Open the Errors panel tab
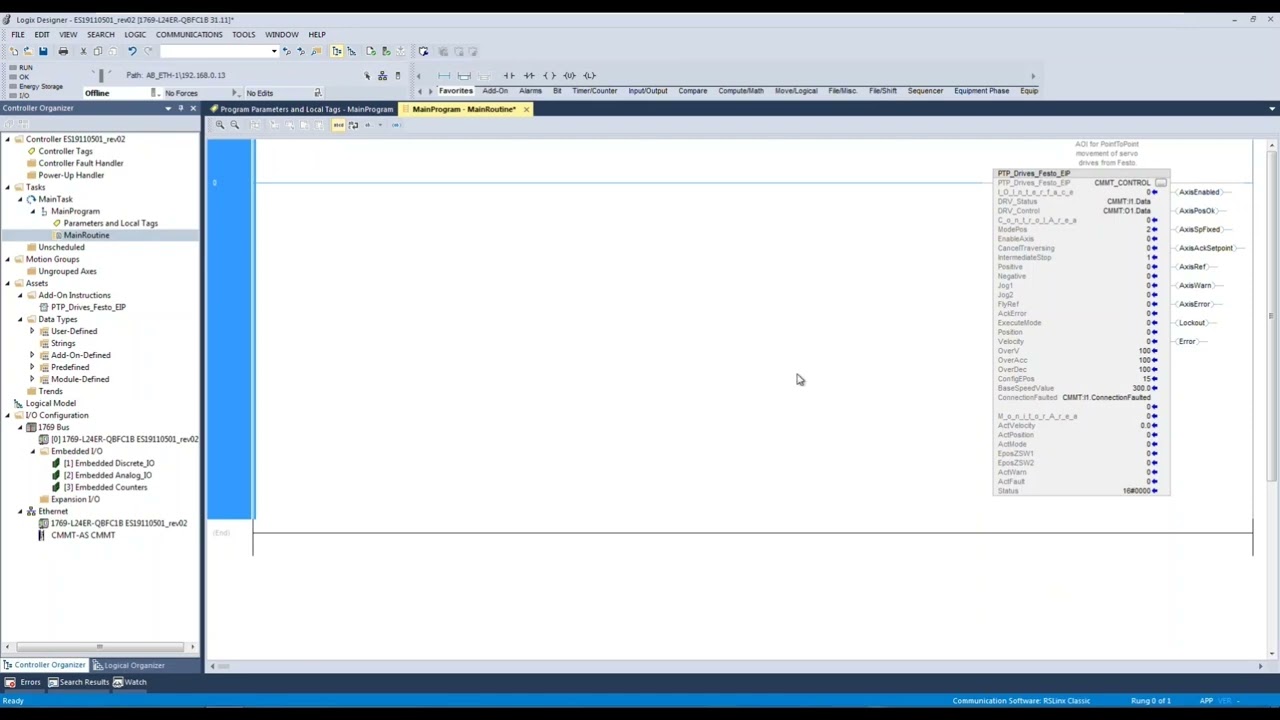 coord(25,682)
